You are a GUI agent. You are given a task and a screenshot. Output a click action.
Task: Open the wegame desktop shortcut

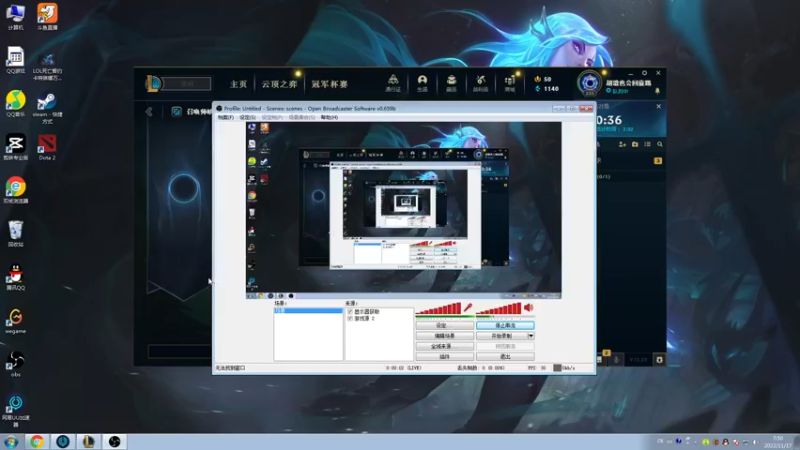(15, 320)
